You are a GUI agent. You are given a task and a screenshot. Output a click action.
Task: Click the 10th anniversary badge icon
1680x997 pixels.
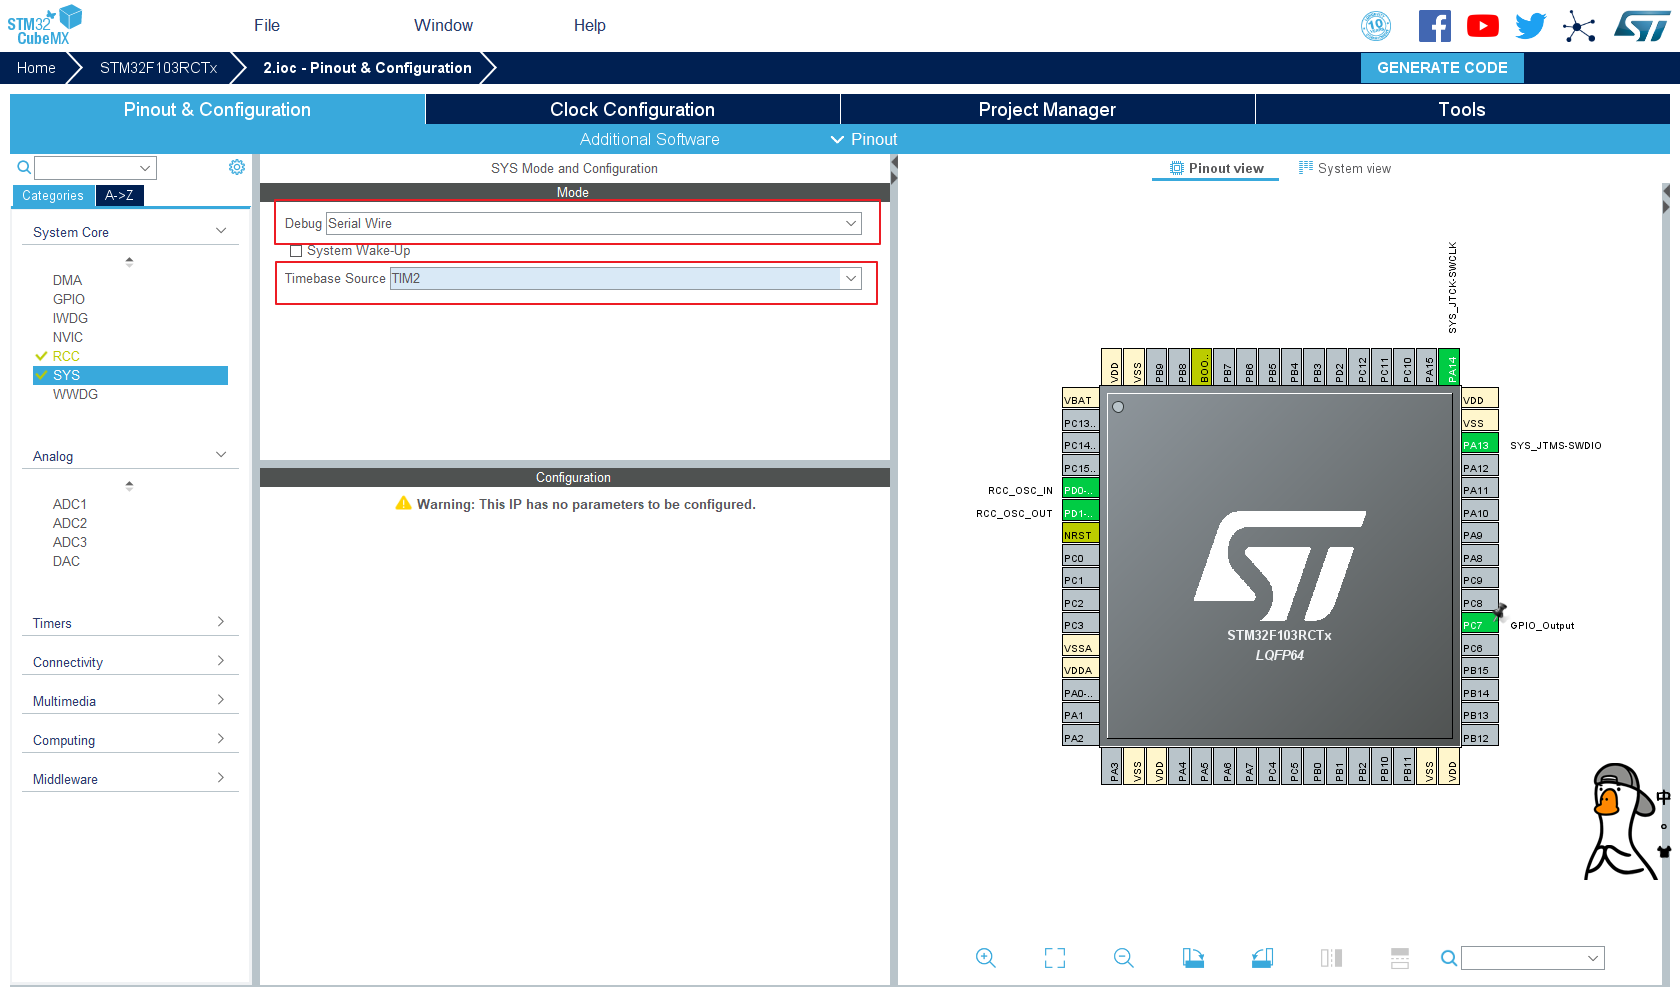click(1376, 26)
